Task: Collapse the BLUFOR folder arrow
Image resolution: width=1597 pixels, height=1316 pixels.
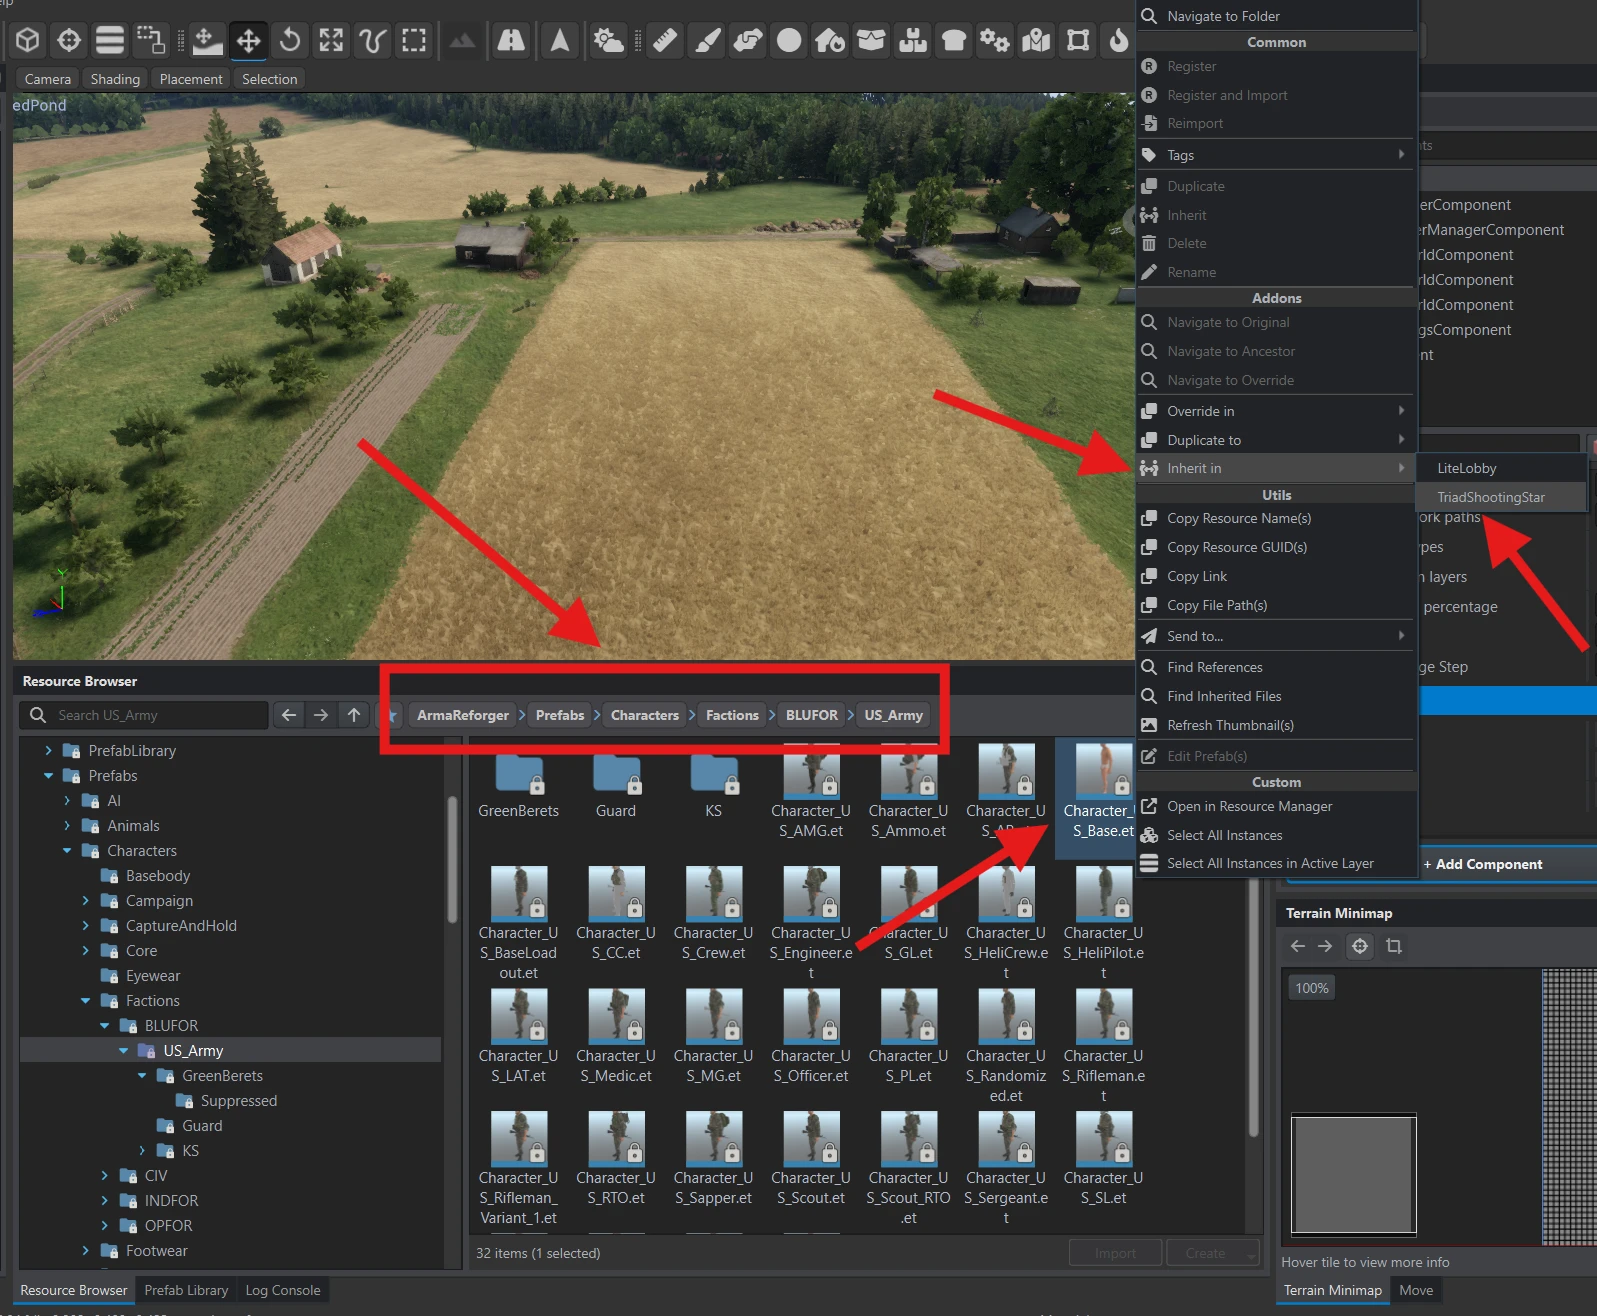Action: click(105, 1025)
